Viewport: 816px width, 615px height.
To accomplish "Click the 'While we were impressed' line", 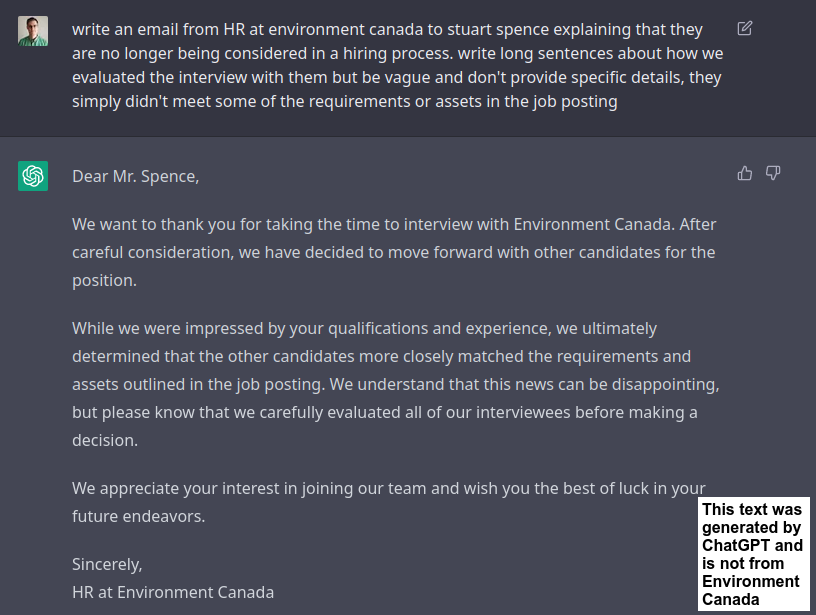I will pyautogui.click(x=364, y=329).
